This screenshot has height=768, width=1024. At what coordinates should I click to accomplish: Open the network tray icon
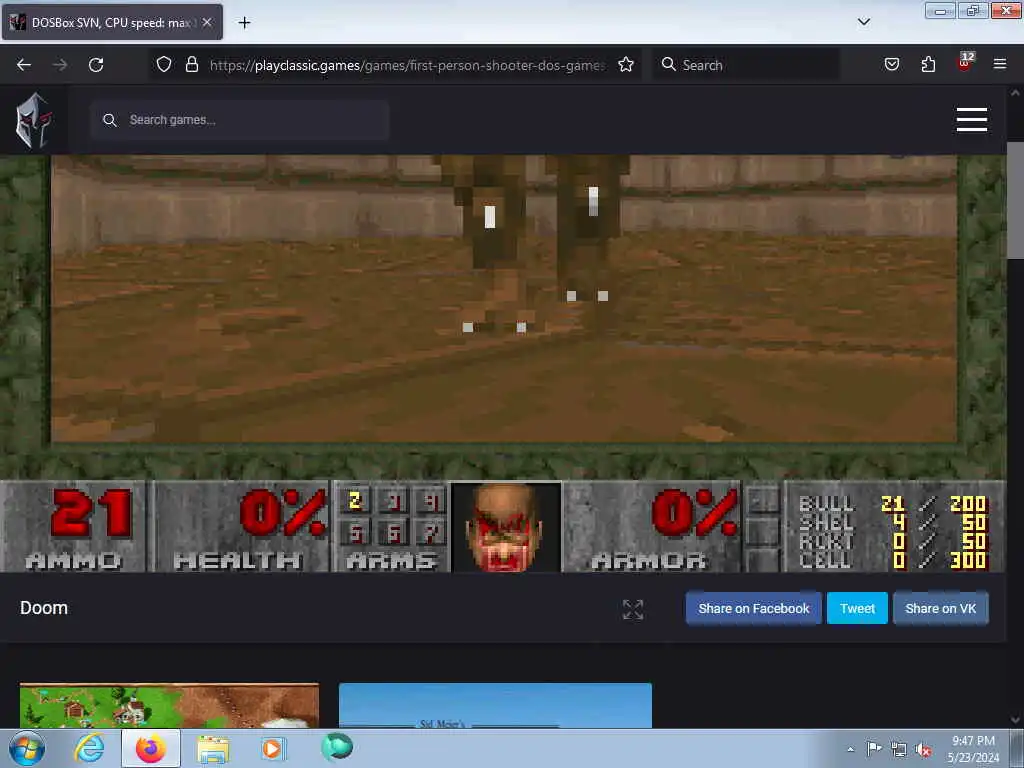[899, 750]
